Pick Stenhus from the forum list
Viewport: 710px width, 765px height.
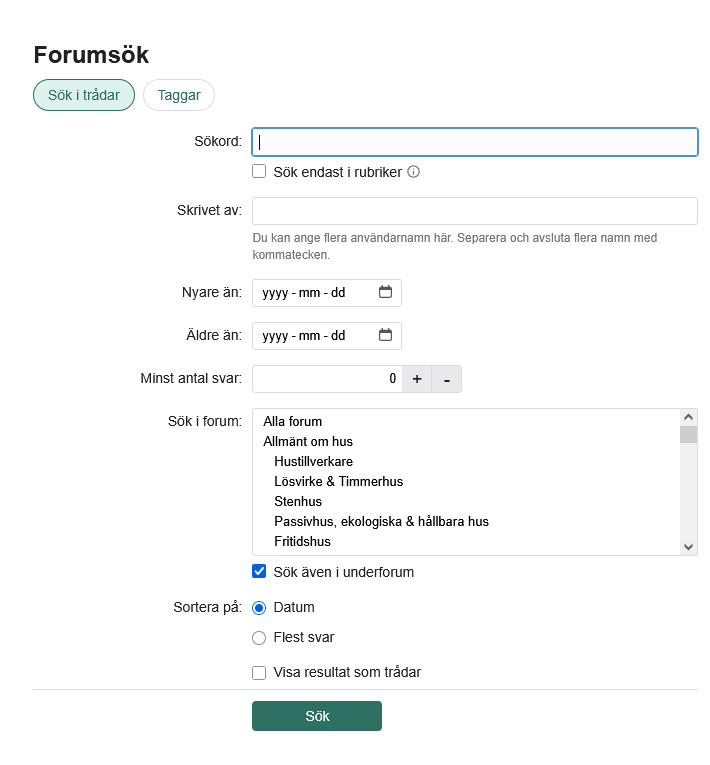[298, 501]
